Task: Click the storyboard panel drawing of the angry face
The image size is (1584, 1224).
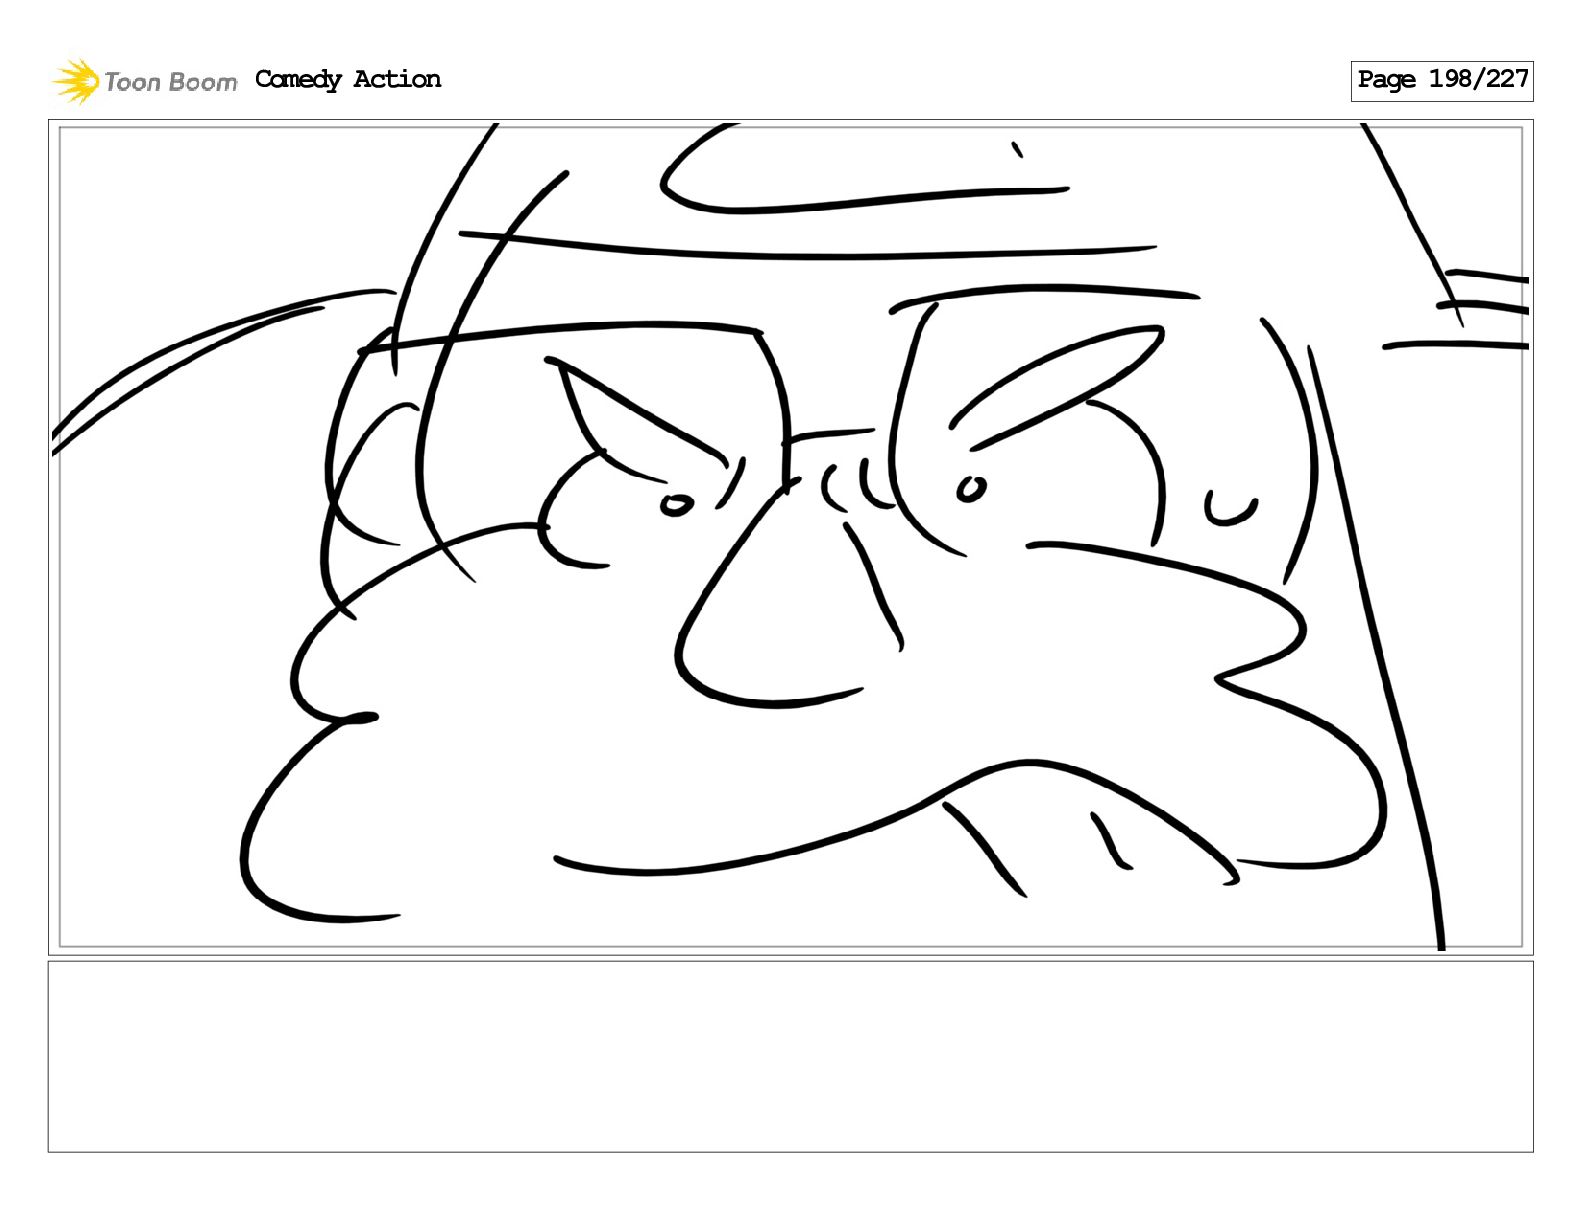Action: pyautogui.click(x=790, y=537)
